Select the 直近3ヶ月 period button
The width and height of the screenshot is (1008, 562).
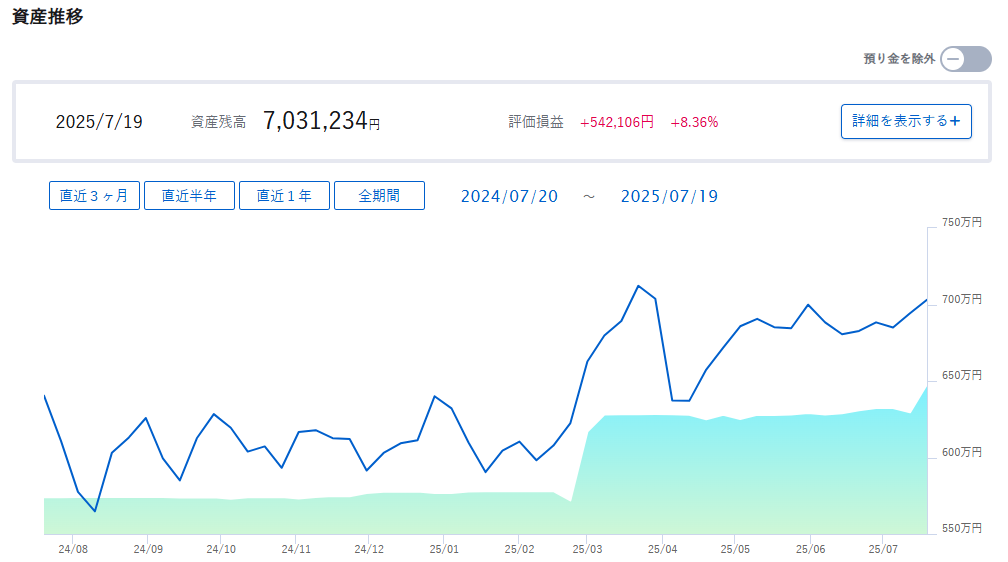(94, 195)
